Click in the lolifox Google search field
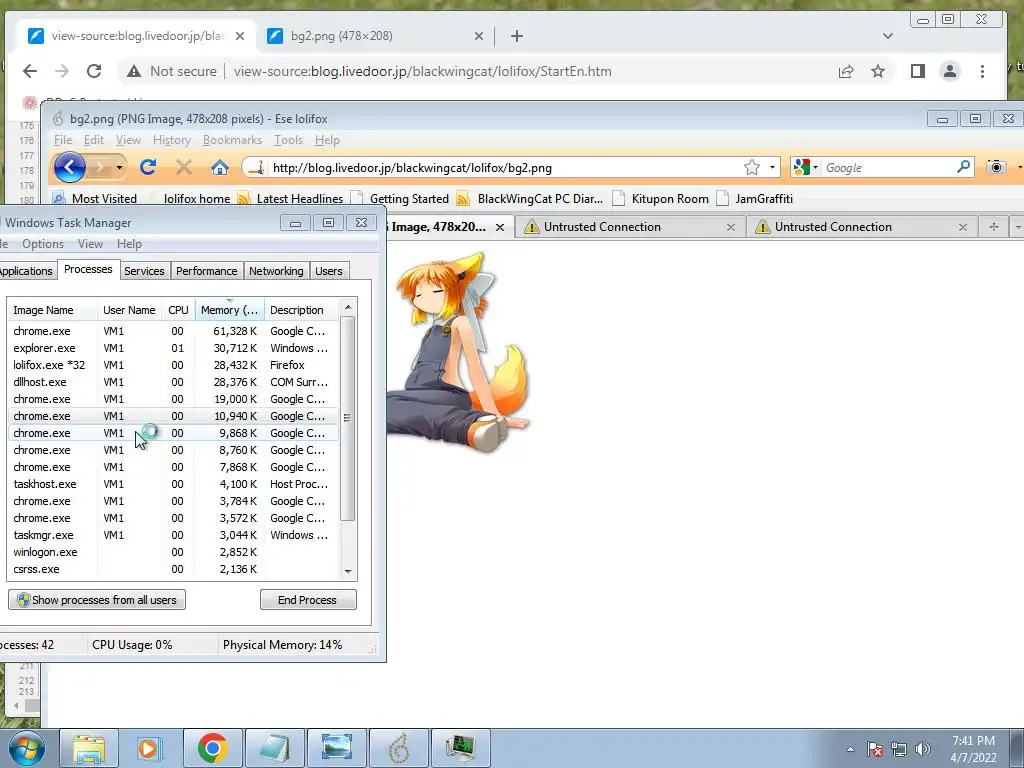 point(888,168)
